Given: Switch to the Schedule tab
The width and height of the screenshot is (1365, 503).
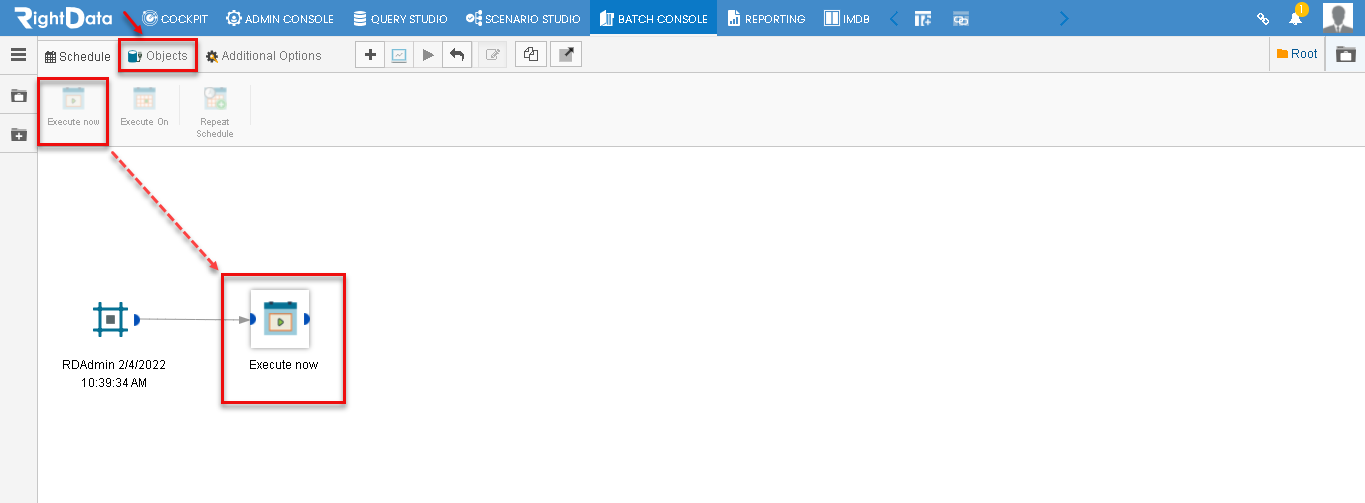Looking at the screenshot, I should 78,56.
